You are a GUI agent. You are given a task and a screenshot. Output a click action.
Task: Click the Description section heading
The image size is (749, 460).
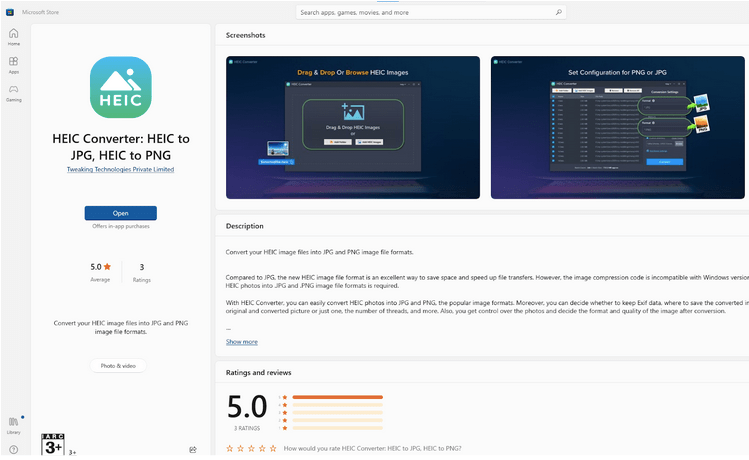(245, 226)
